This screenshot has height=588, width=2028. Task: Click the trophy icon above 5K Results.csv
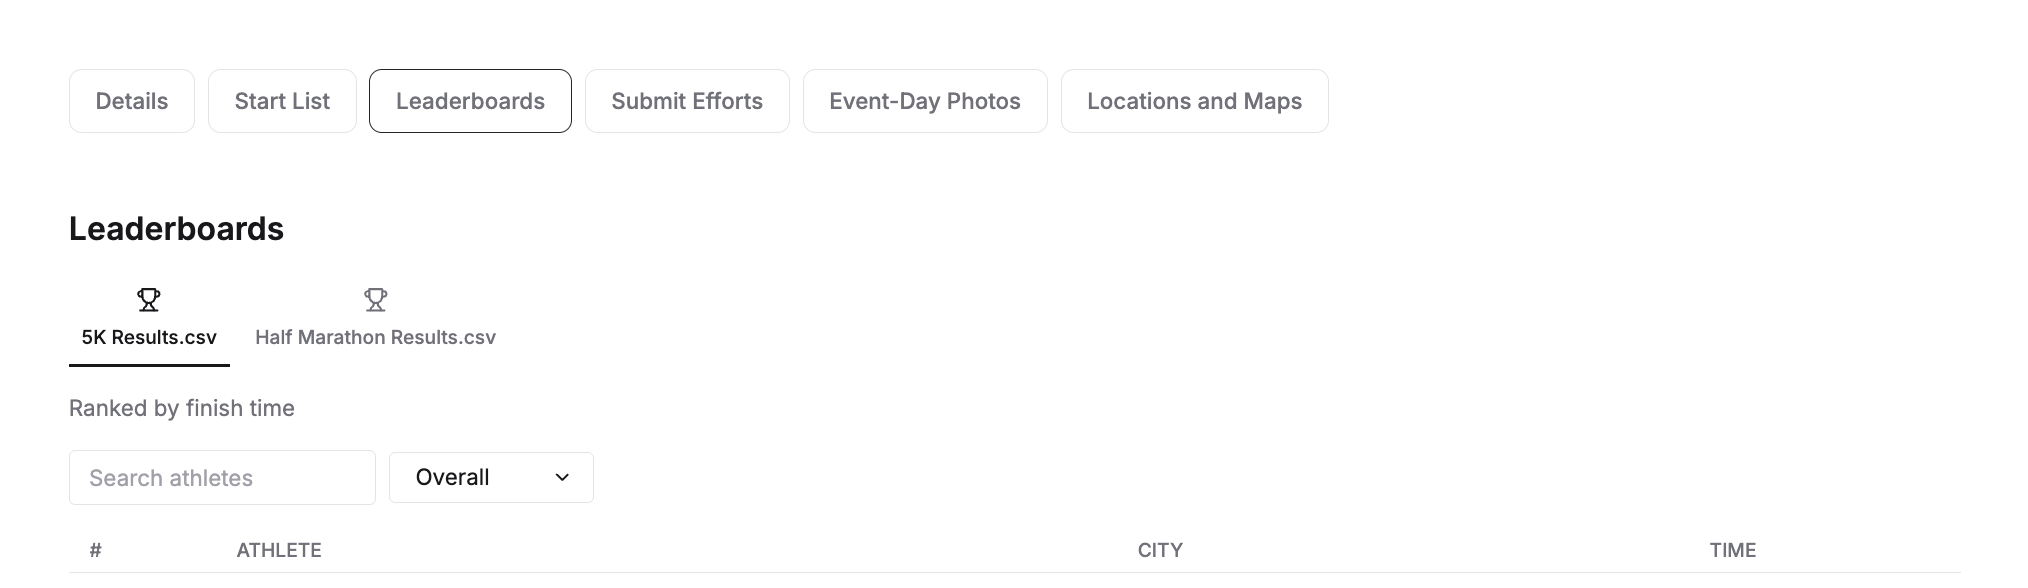pos(149,299)
